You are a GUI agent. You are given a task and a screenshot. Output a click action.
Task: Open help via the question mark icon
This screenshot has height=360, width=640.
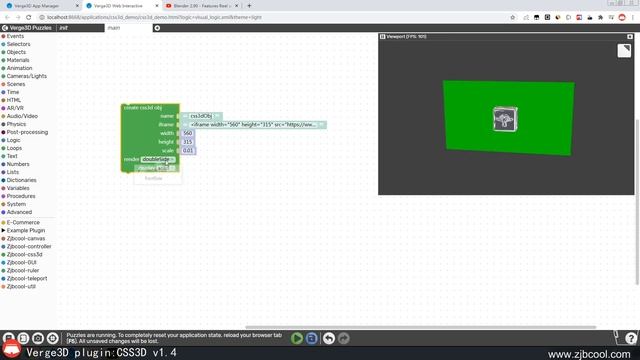pos(631,338)
